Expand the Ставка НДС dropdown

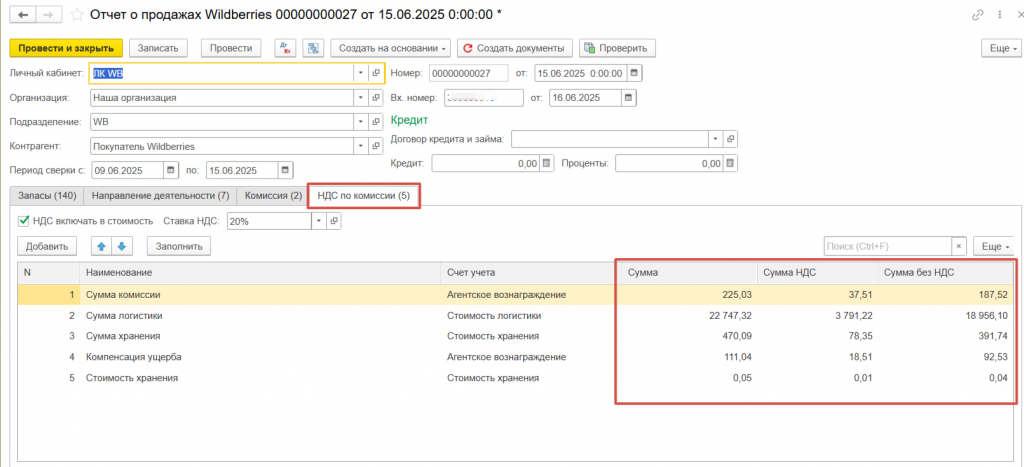click(x=319, y=221)
